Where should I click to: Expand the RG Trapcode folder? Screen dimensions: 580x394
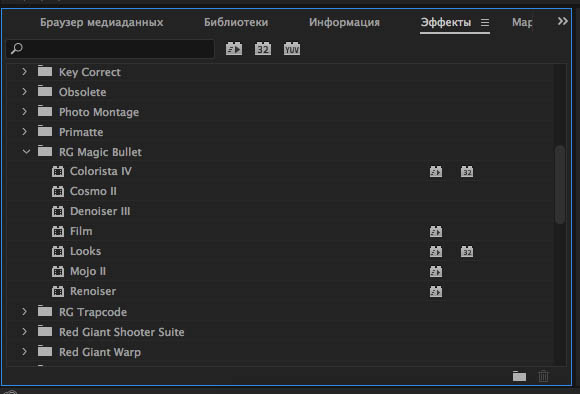(24, 312)
